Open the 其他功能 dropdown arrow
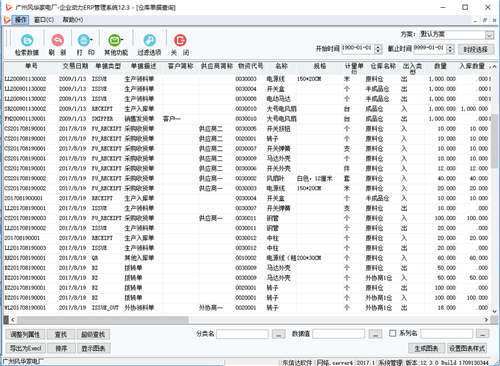Image resolution: width=500 pixels, height=366 pixels. 122,40
